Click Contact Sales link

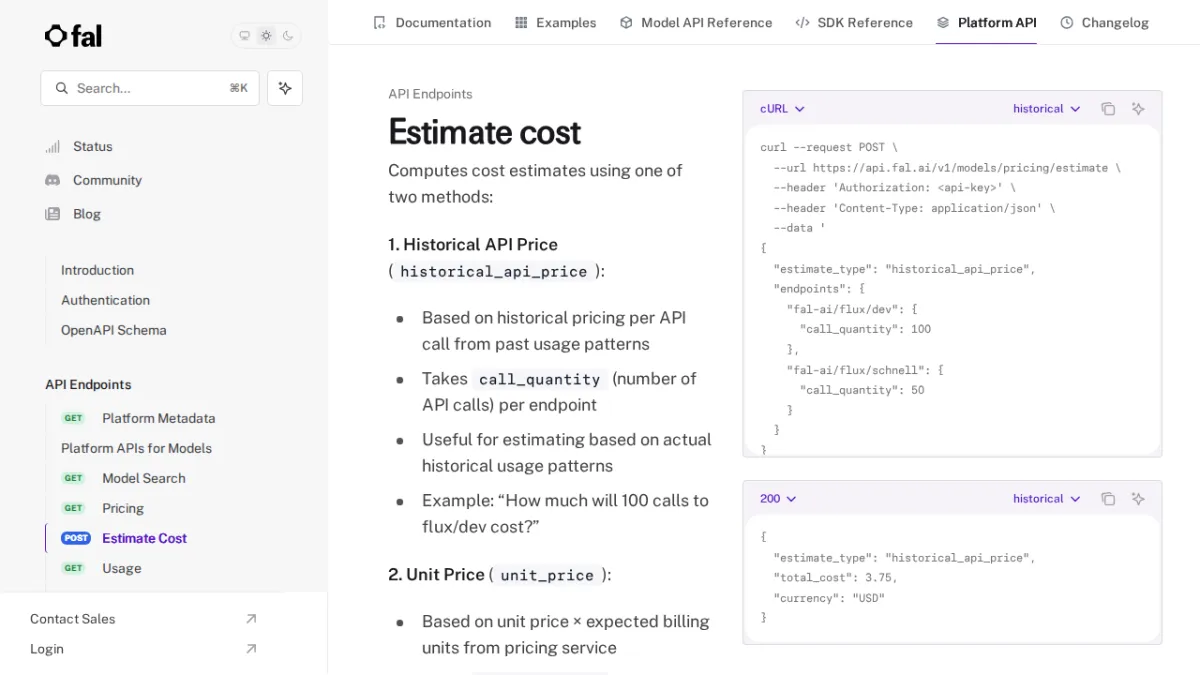[x=72, y=619]
